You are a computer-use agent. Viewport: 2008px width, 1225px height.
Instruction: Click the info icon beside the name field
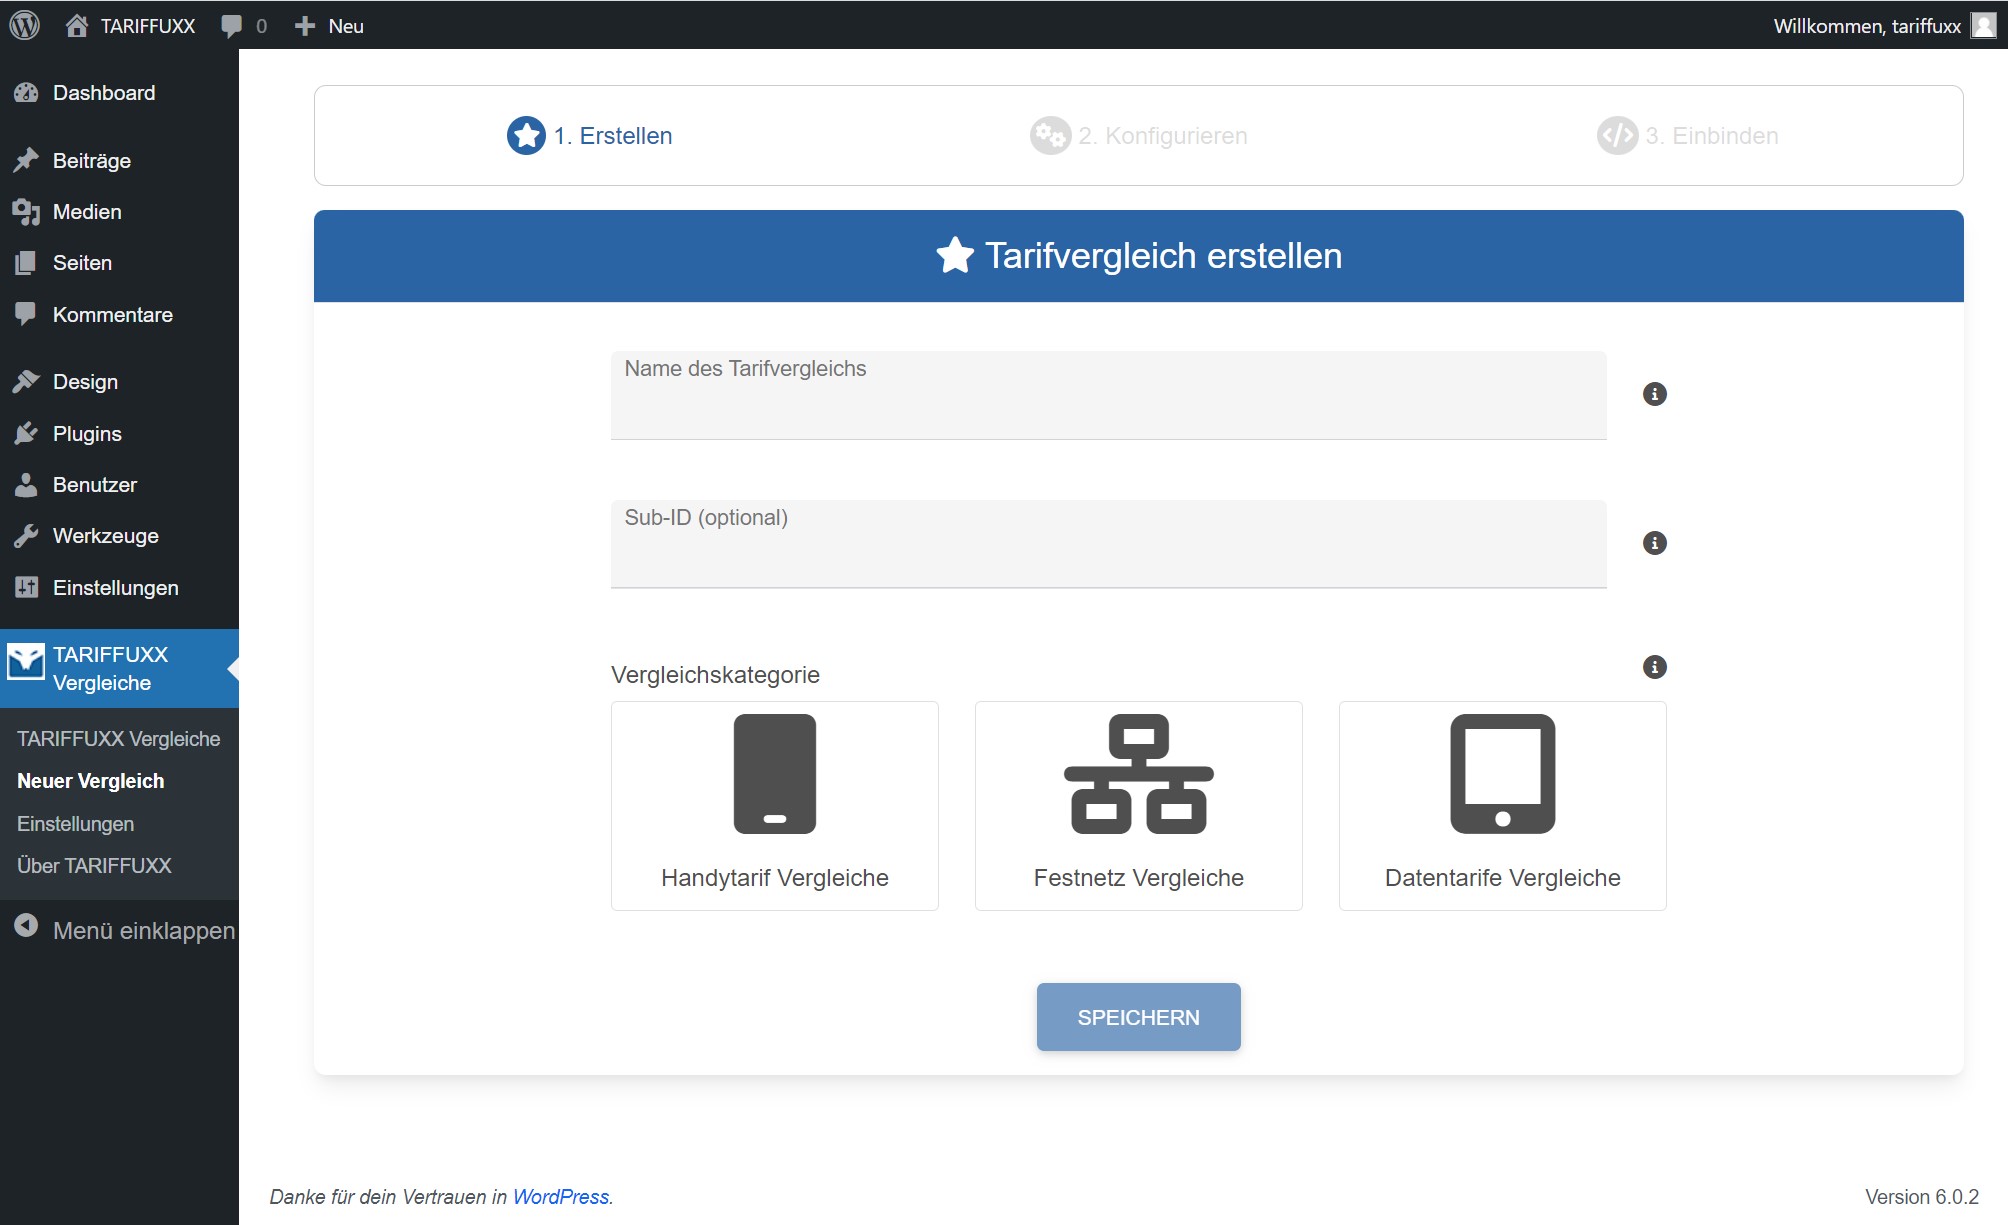[1655, 394]
